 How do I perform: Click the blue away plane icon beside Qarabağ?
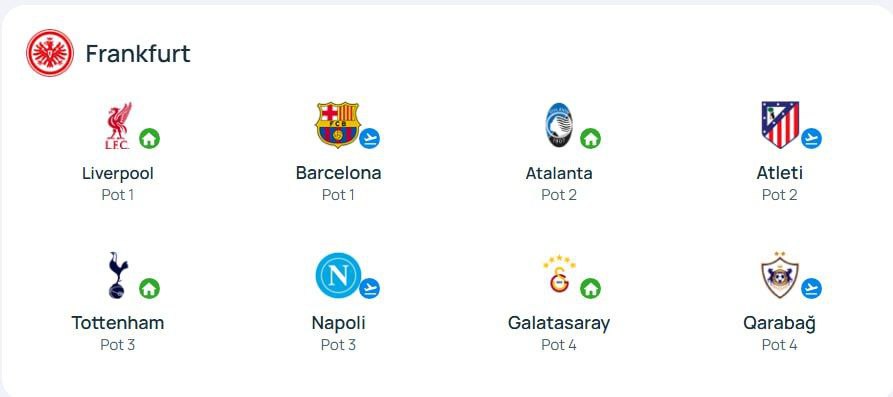811,289
